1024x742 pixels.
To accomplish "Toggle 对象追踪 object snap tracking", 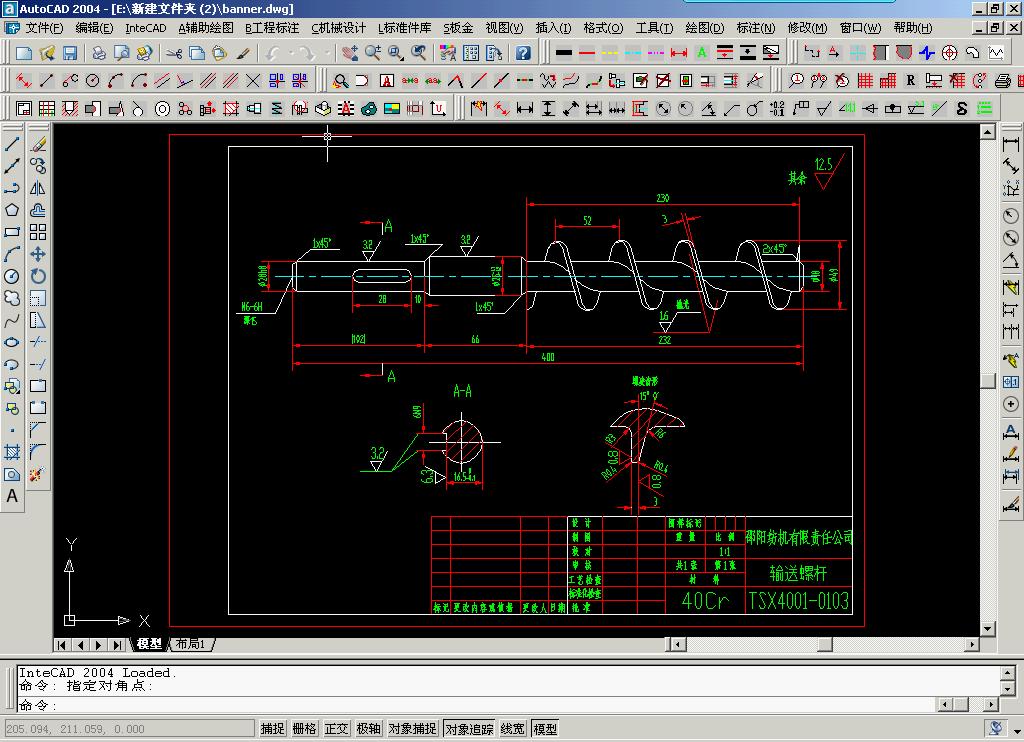I will [x=469, y=728].
